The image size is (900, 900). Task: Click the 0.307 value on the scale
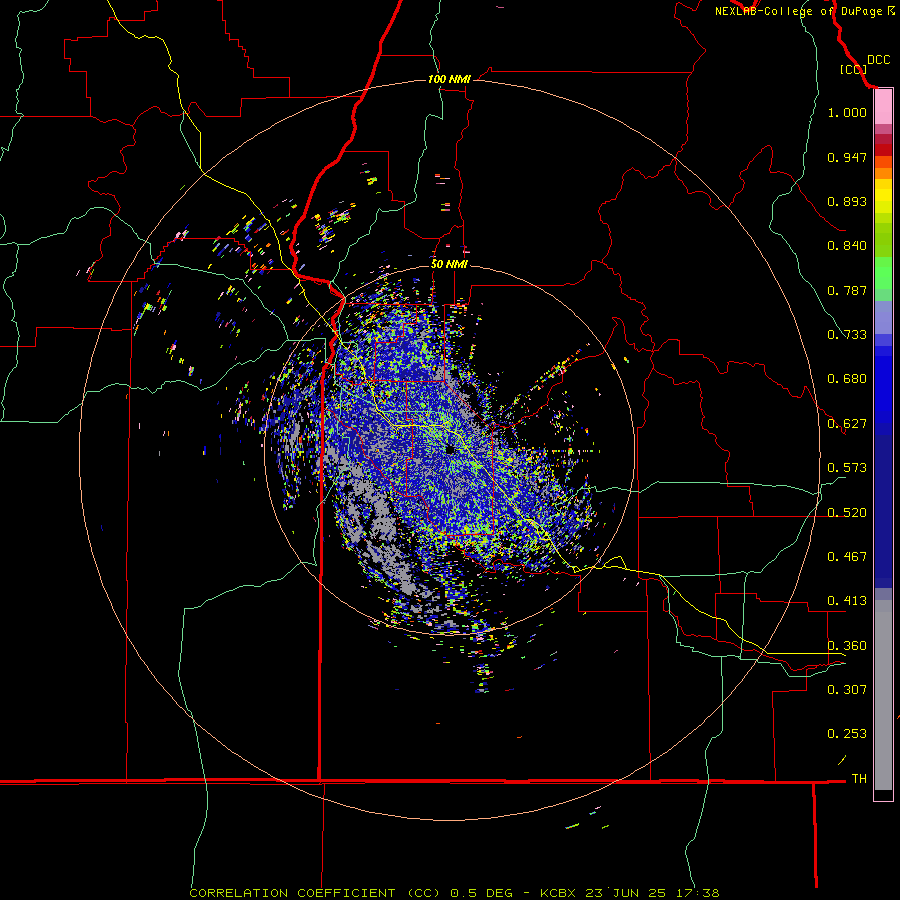847,690
